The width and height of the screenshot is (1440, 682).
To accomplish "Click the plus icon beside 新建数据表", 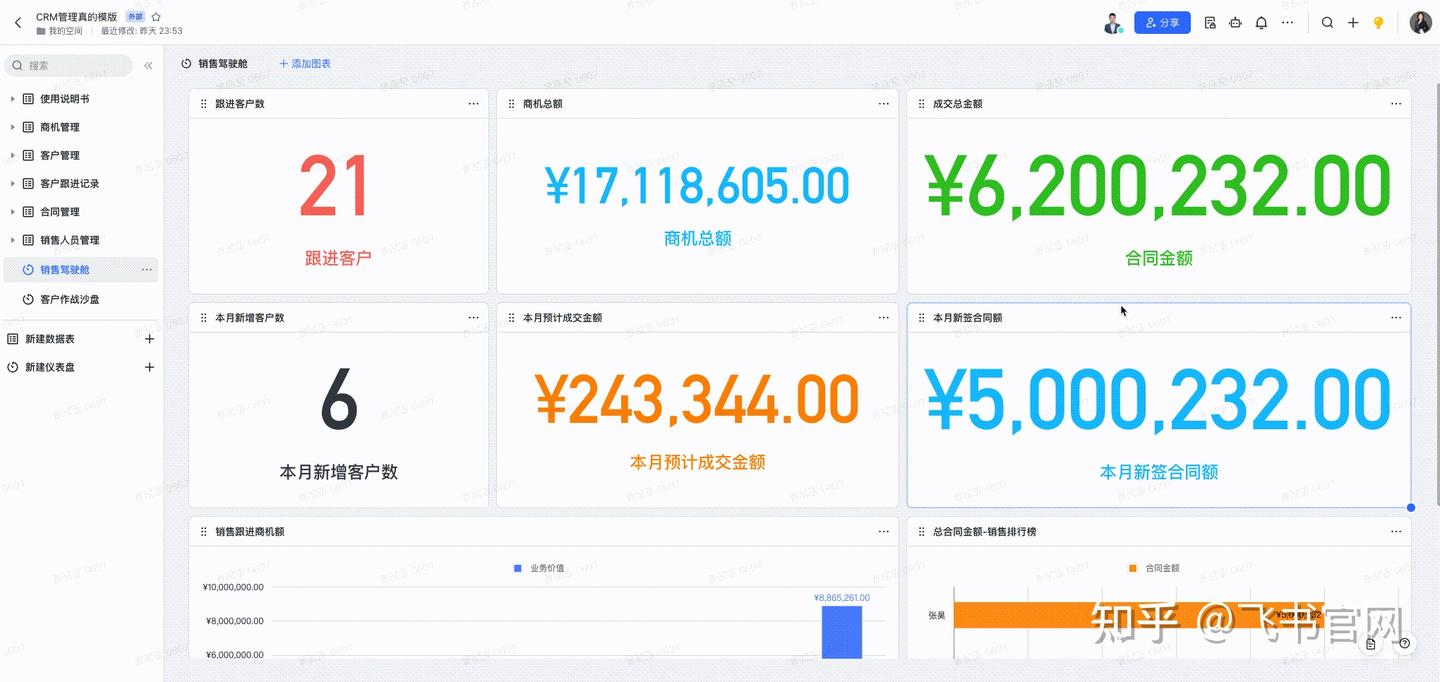I will [149, 338].
